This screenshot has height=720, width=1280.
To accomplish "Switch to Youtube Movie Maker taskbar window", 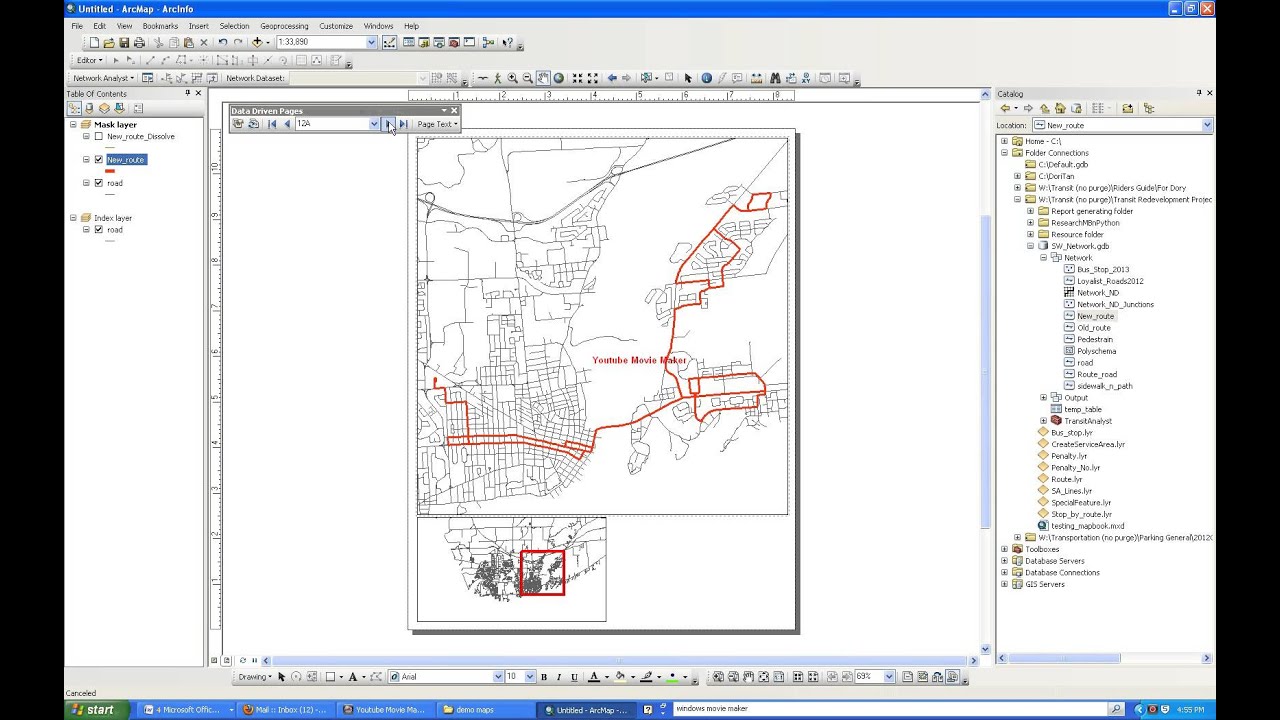I will (384, 710).
